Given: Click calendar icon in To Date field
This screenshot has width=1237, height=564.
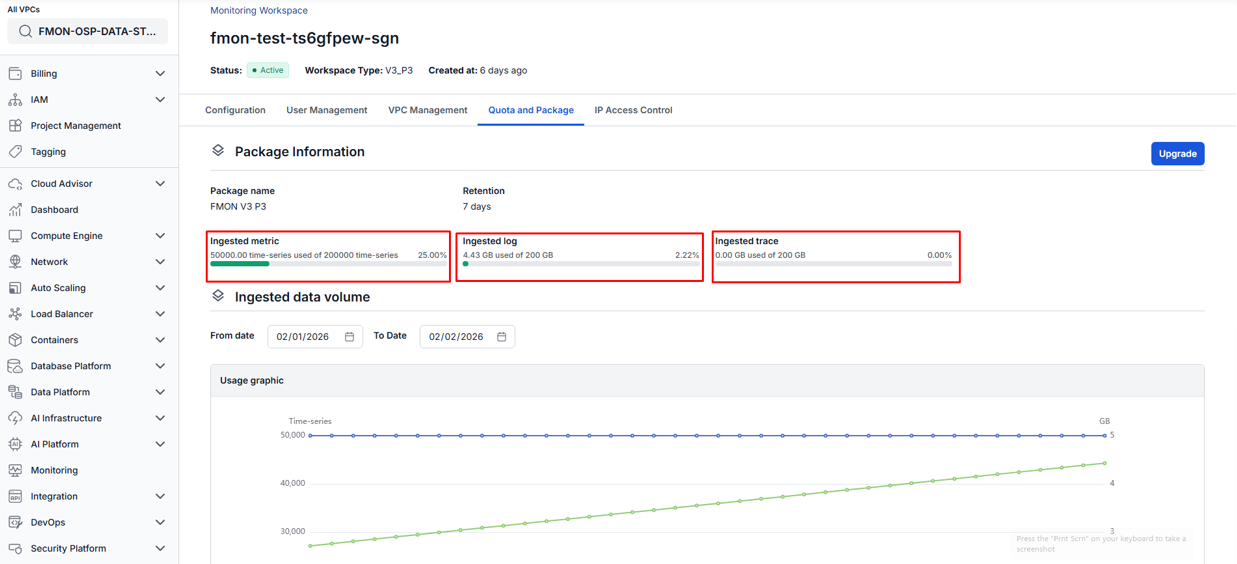Looking at the screenshot, I should [502, 337].
